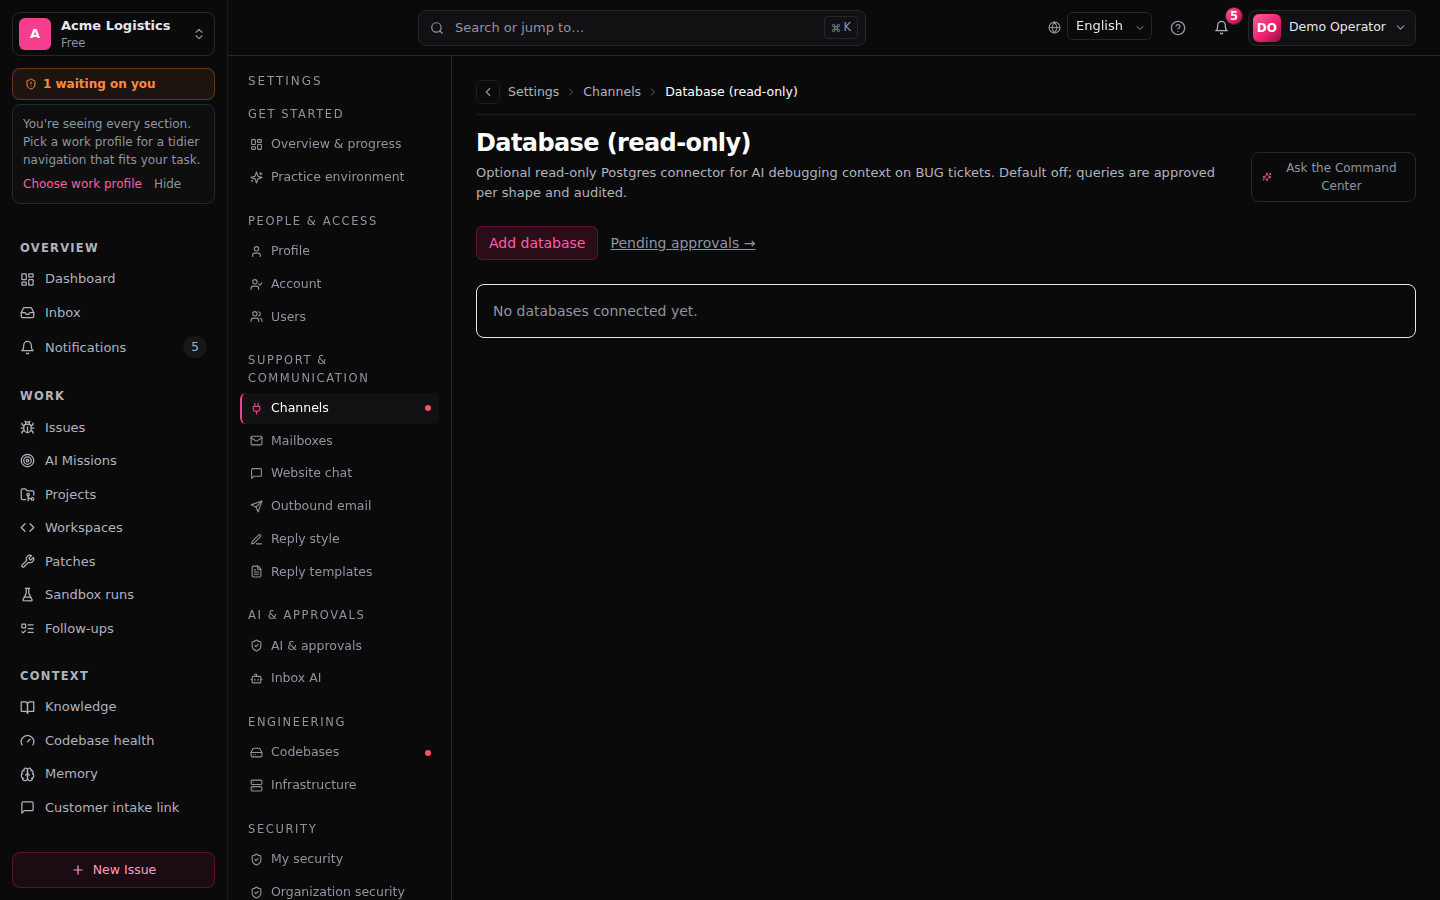Hide the work profile suggestion

coord(168,184)
